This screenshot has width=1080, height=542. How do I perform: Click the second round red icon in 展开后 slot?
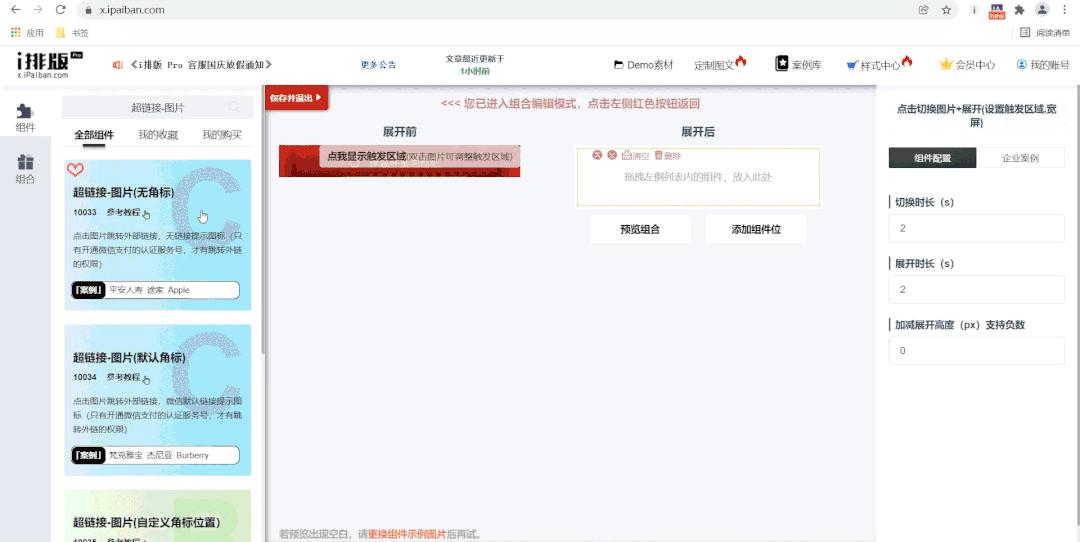point(612,155)
